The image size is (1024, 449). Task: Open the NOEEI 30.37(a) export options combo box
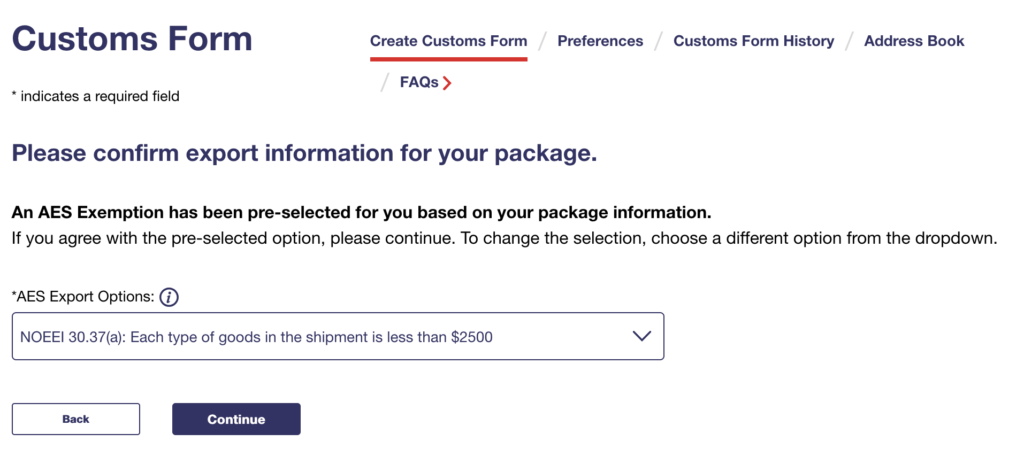point(338,337)
